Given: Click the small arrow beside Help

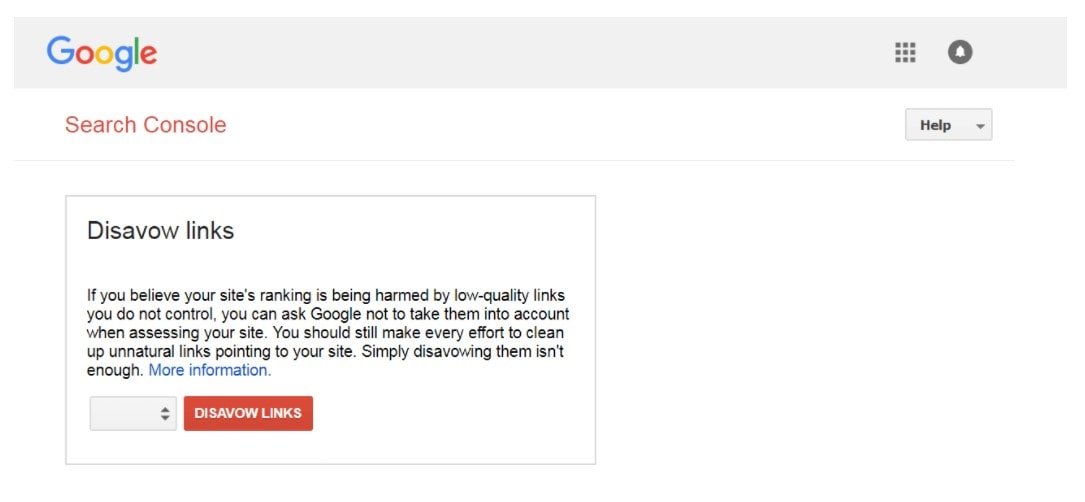Looking at the screenshot, I should click(x=979, y=126).
